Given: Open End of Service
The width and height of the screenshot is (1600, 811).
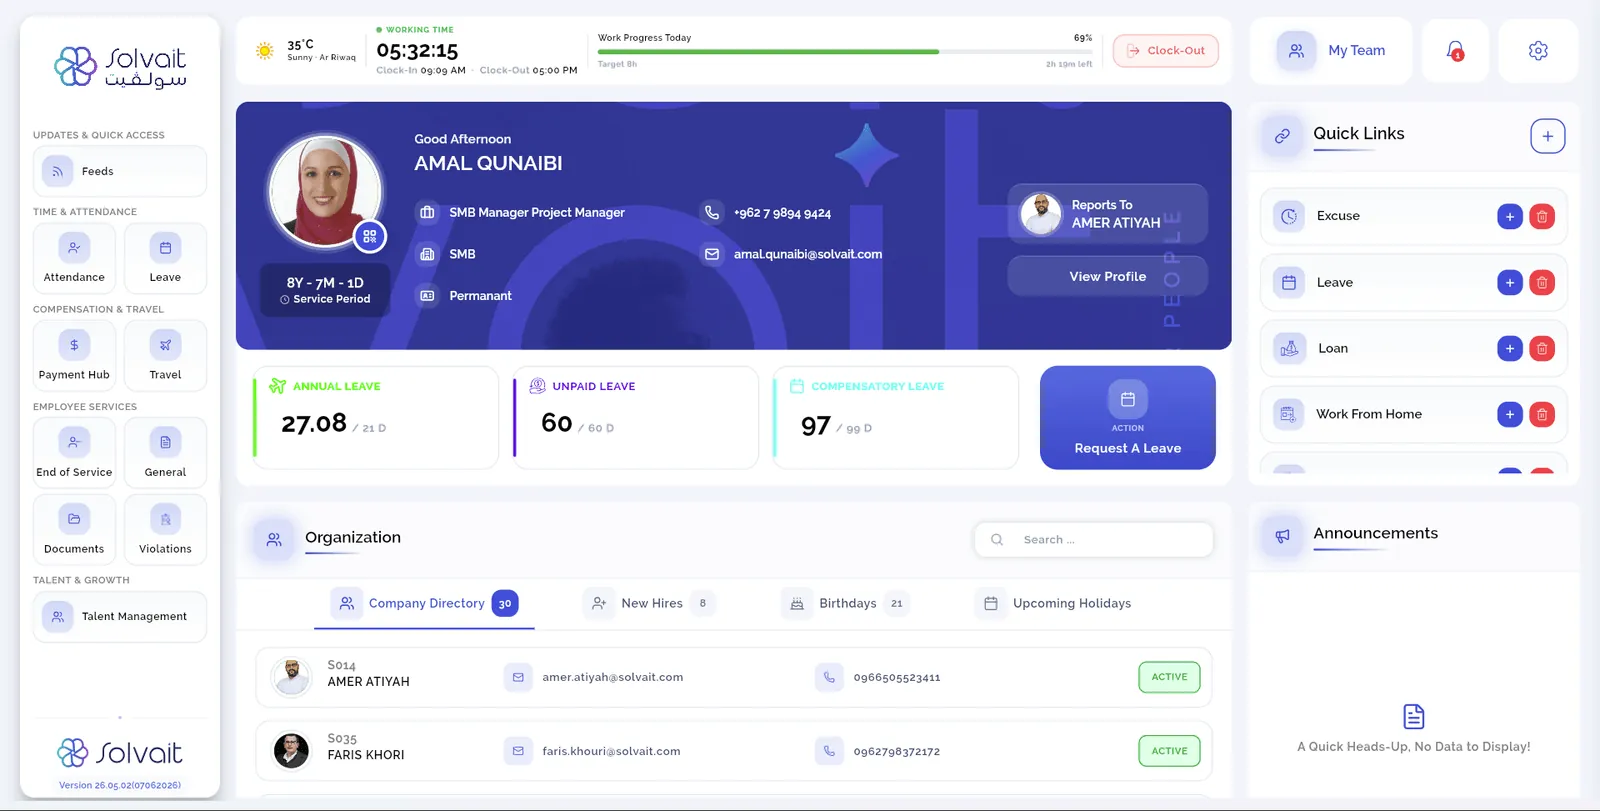Looking at the screenshot, I should pos(74,452).
